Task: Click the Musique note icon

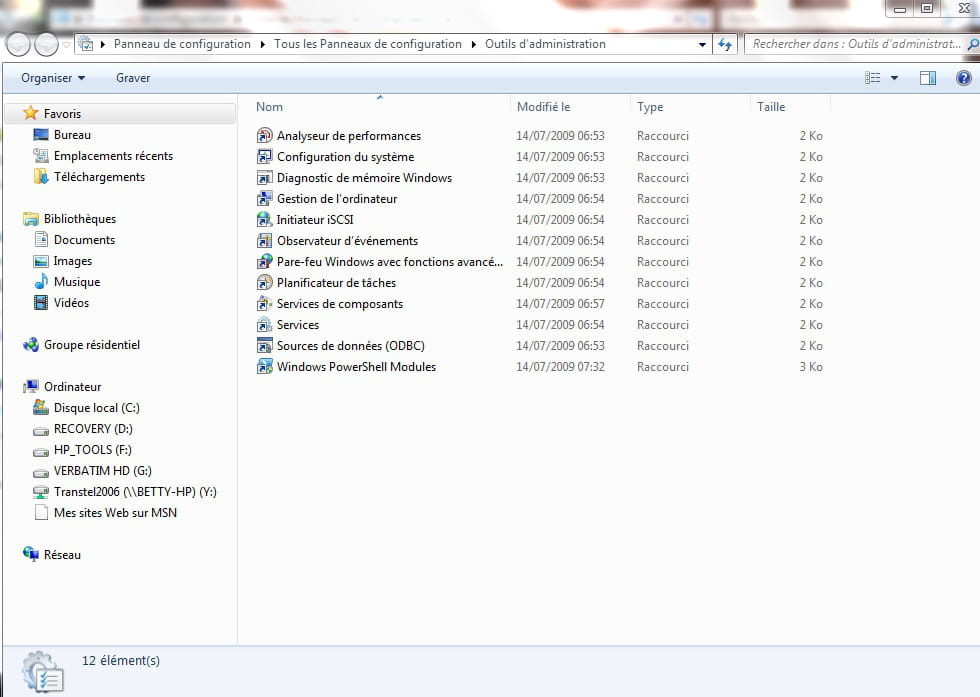Action: (41, 281)
